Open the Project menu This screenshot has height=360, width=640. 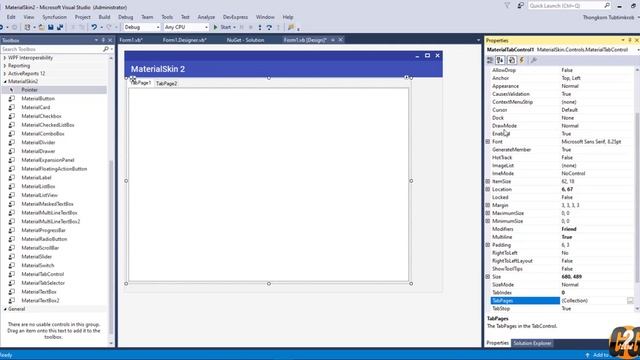coord(82,17)
